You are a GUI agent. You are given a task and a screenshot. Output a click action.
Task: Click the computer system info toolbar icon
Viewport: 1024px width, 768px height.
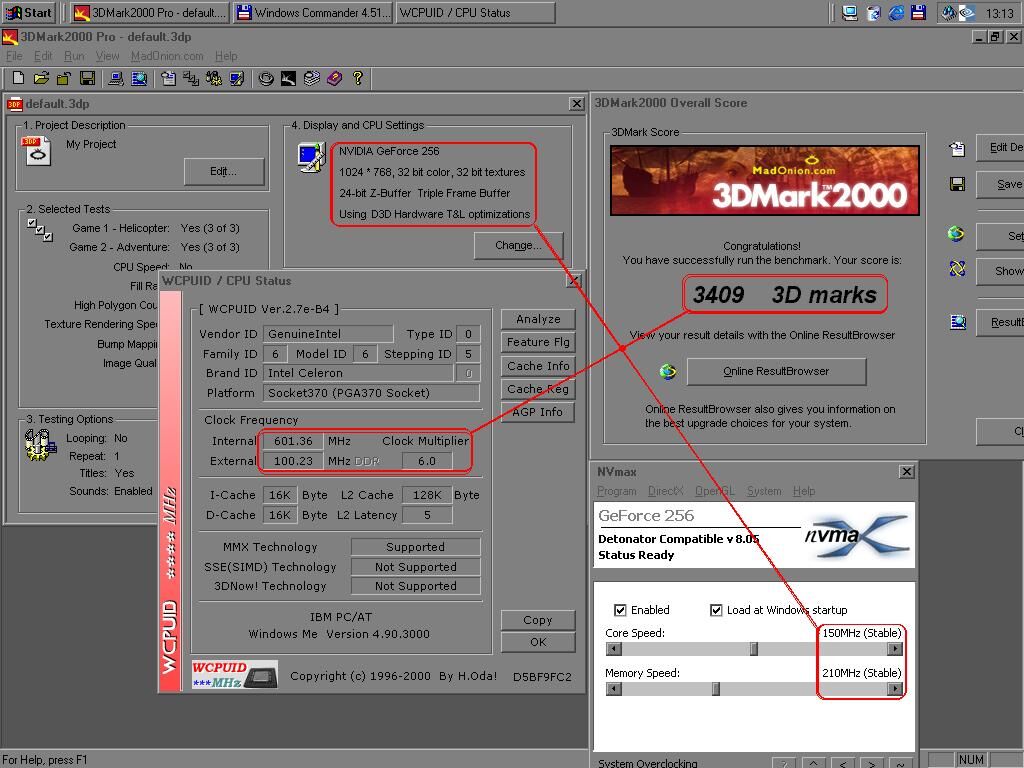(x=116, y=78)
